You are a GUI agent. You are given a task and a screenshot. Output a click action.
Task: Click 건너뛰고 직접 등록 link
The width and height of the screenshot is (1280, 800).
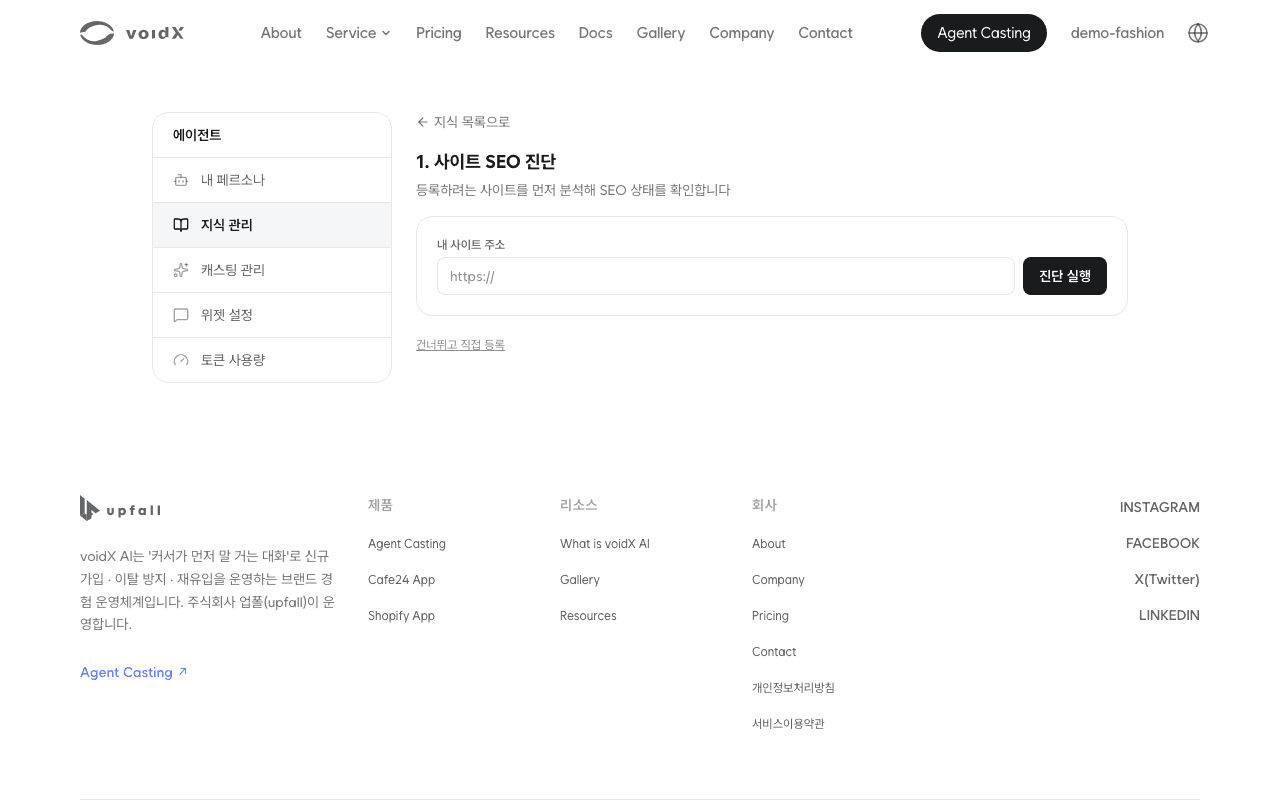click(460, 345)
